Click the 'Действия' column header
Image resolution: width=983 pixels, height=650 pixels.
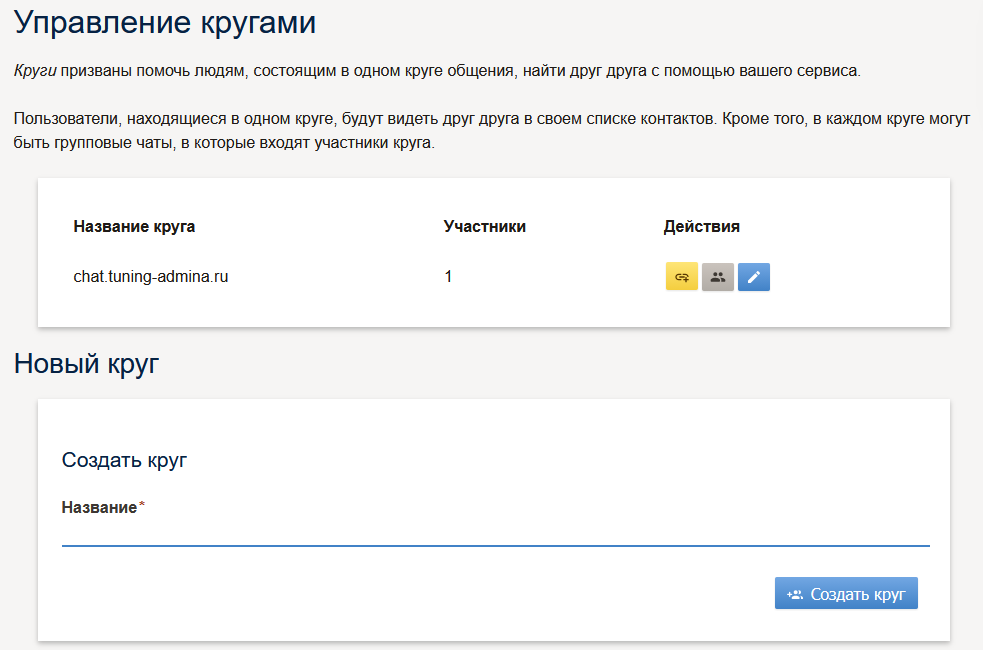coord(702,226)
